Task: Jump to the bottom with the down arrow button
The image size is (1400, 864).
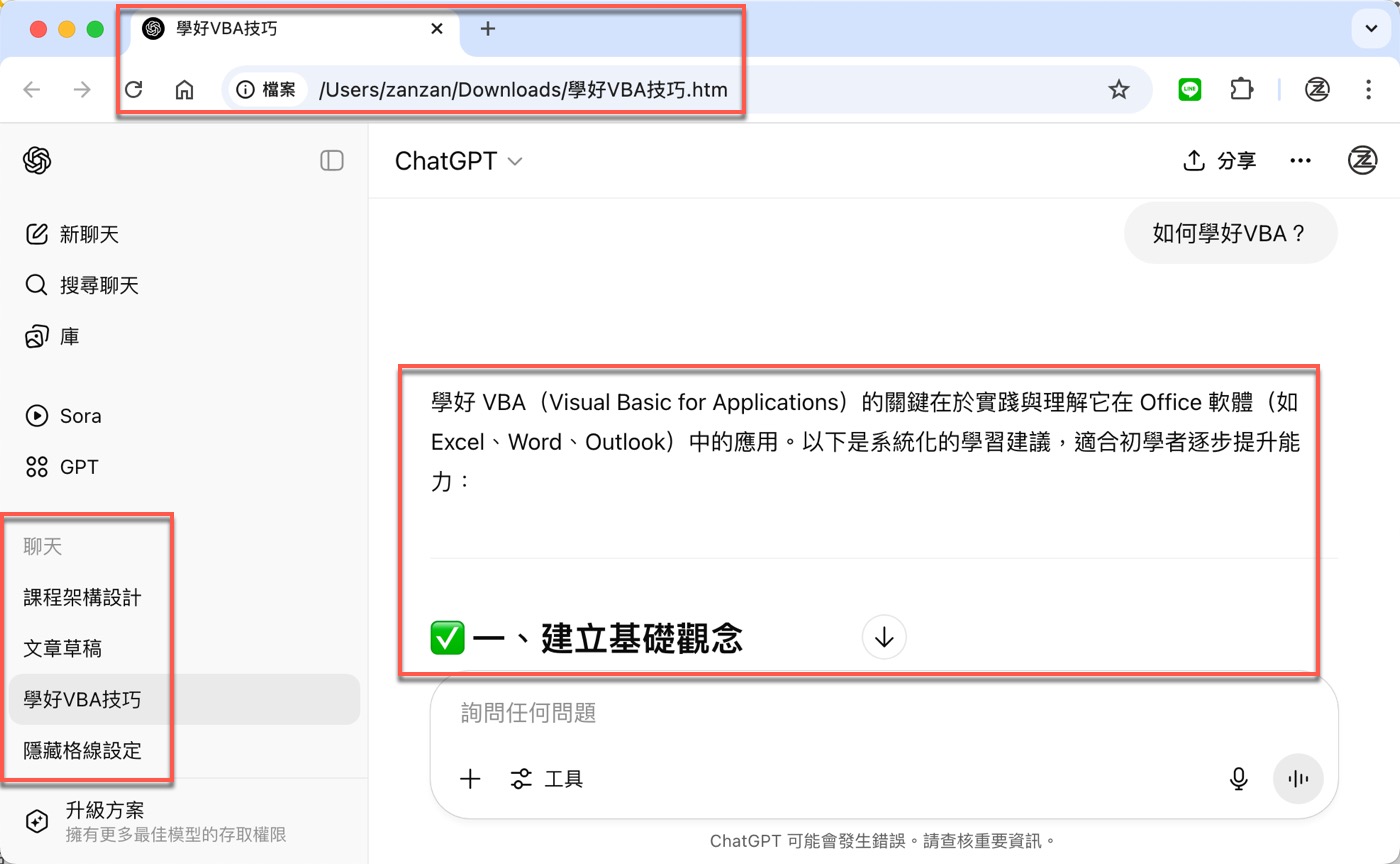Action: 884,637
